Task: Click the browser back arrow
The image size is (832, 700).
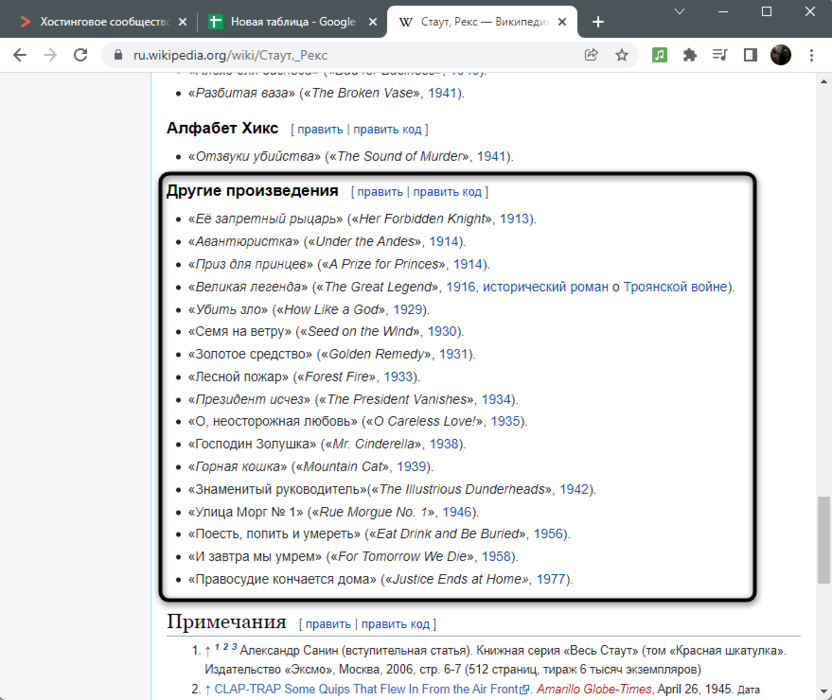Action: click(20, 56)
